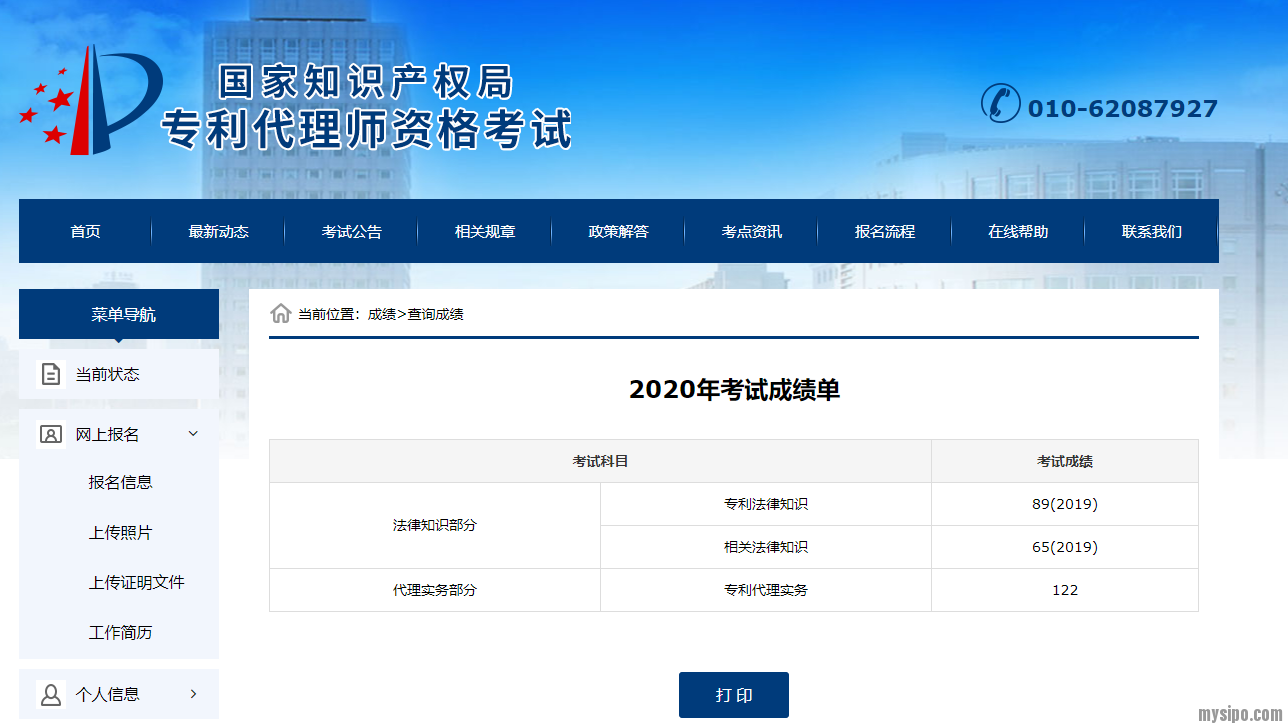Image resolution: width=1288 pixels, height=728 pixels.
Task: Open 上传证明文件 in the sidebar
Action: click(x=136, y=582)
